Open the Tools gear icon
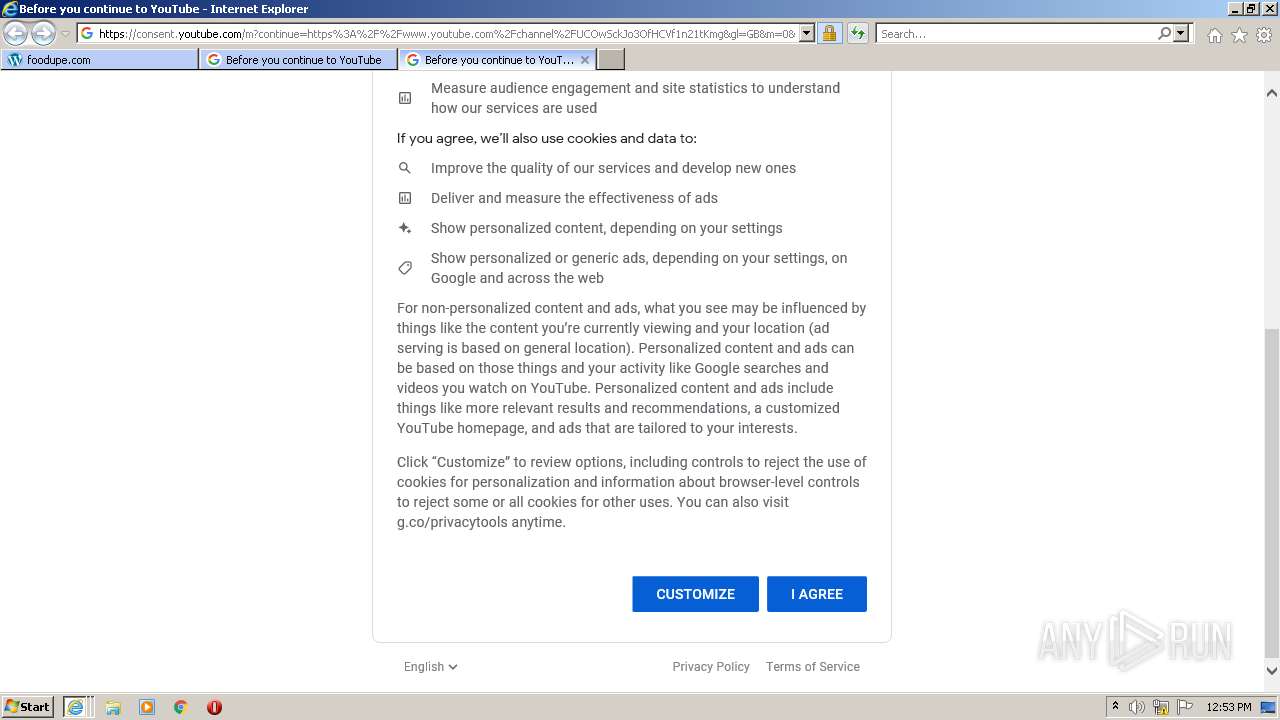Viewport: 1280px width, 720px height. 1264,35
